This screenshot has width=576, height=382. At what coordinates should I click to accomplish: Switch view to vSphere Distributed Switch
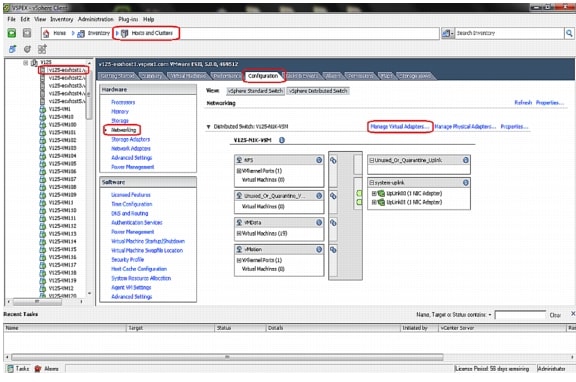tap(318, 91)
